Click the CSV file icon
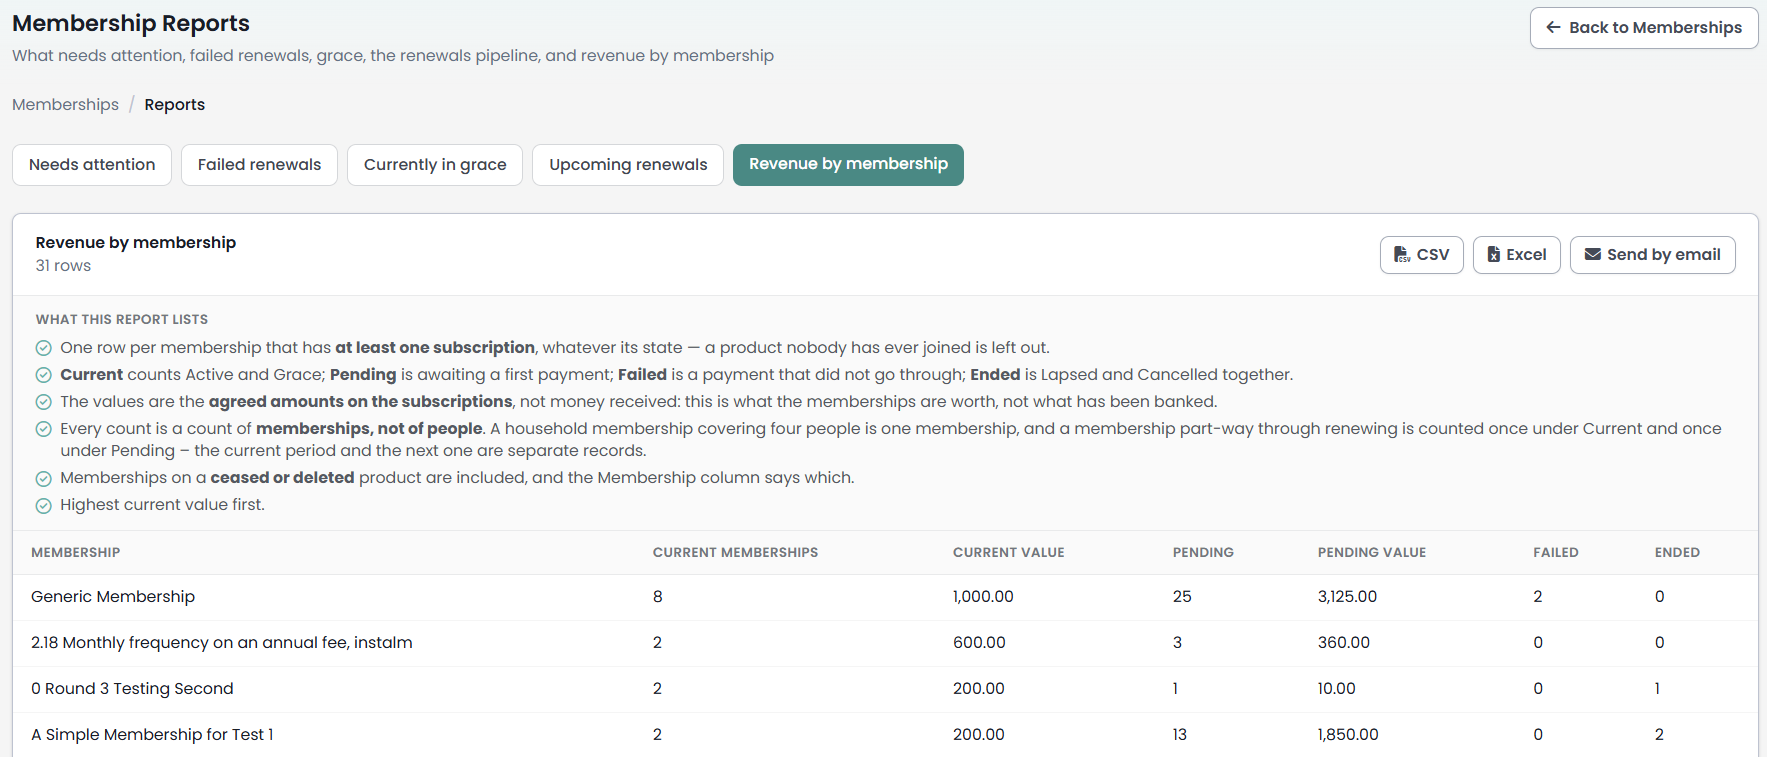This screenshot has height=757, width=1767. (1402, 255)
